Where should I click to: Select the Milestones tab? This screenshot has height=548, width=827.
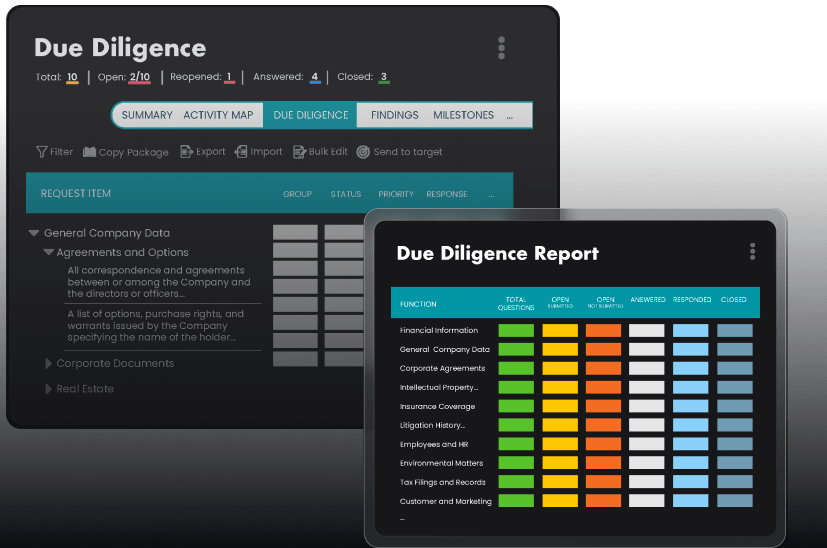[463, 115]
